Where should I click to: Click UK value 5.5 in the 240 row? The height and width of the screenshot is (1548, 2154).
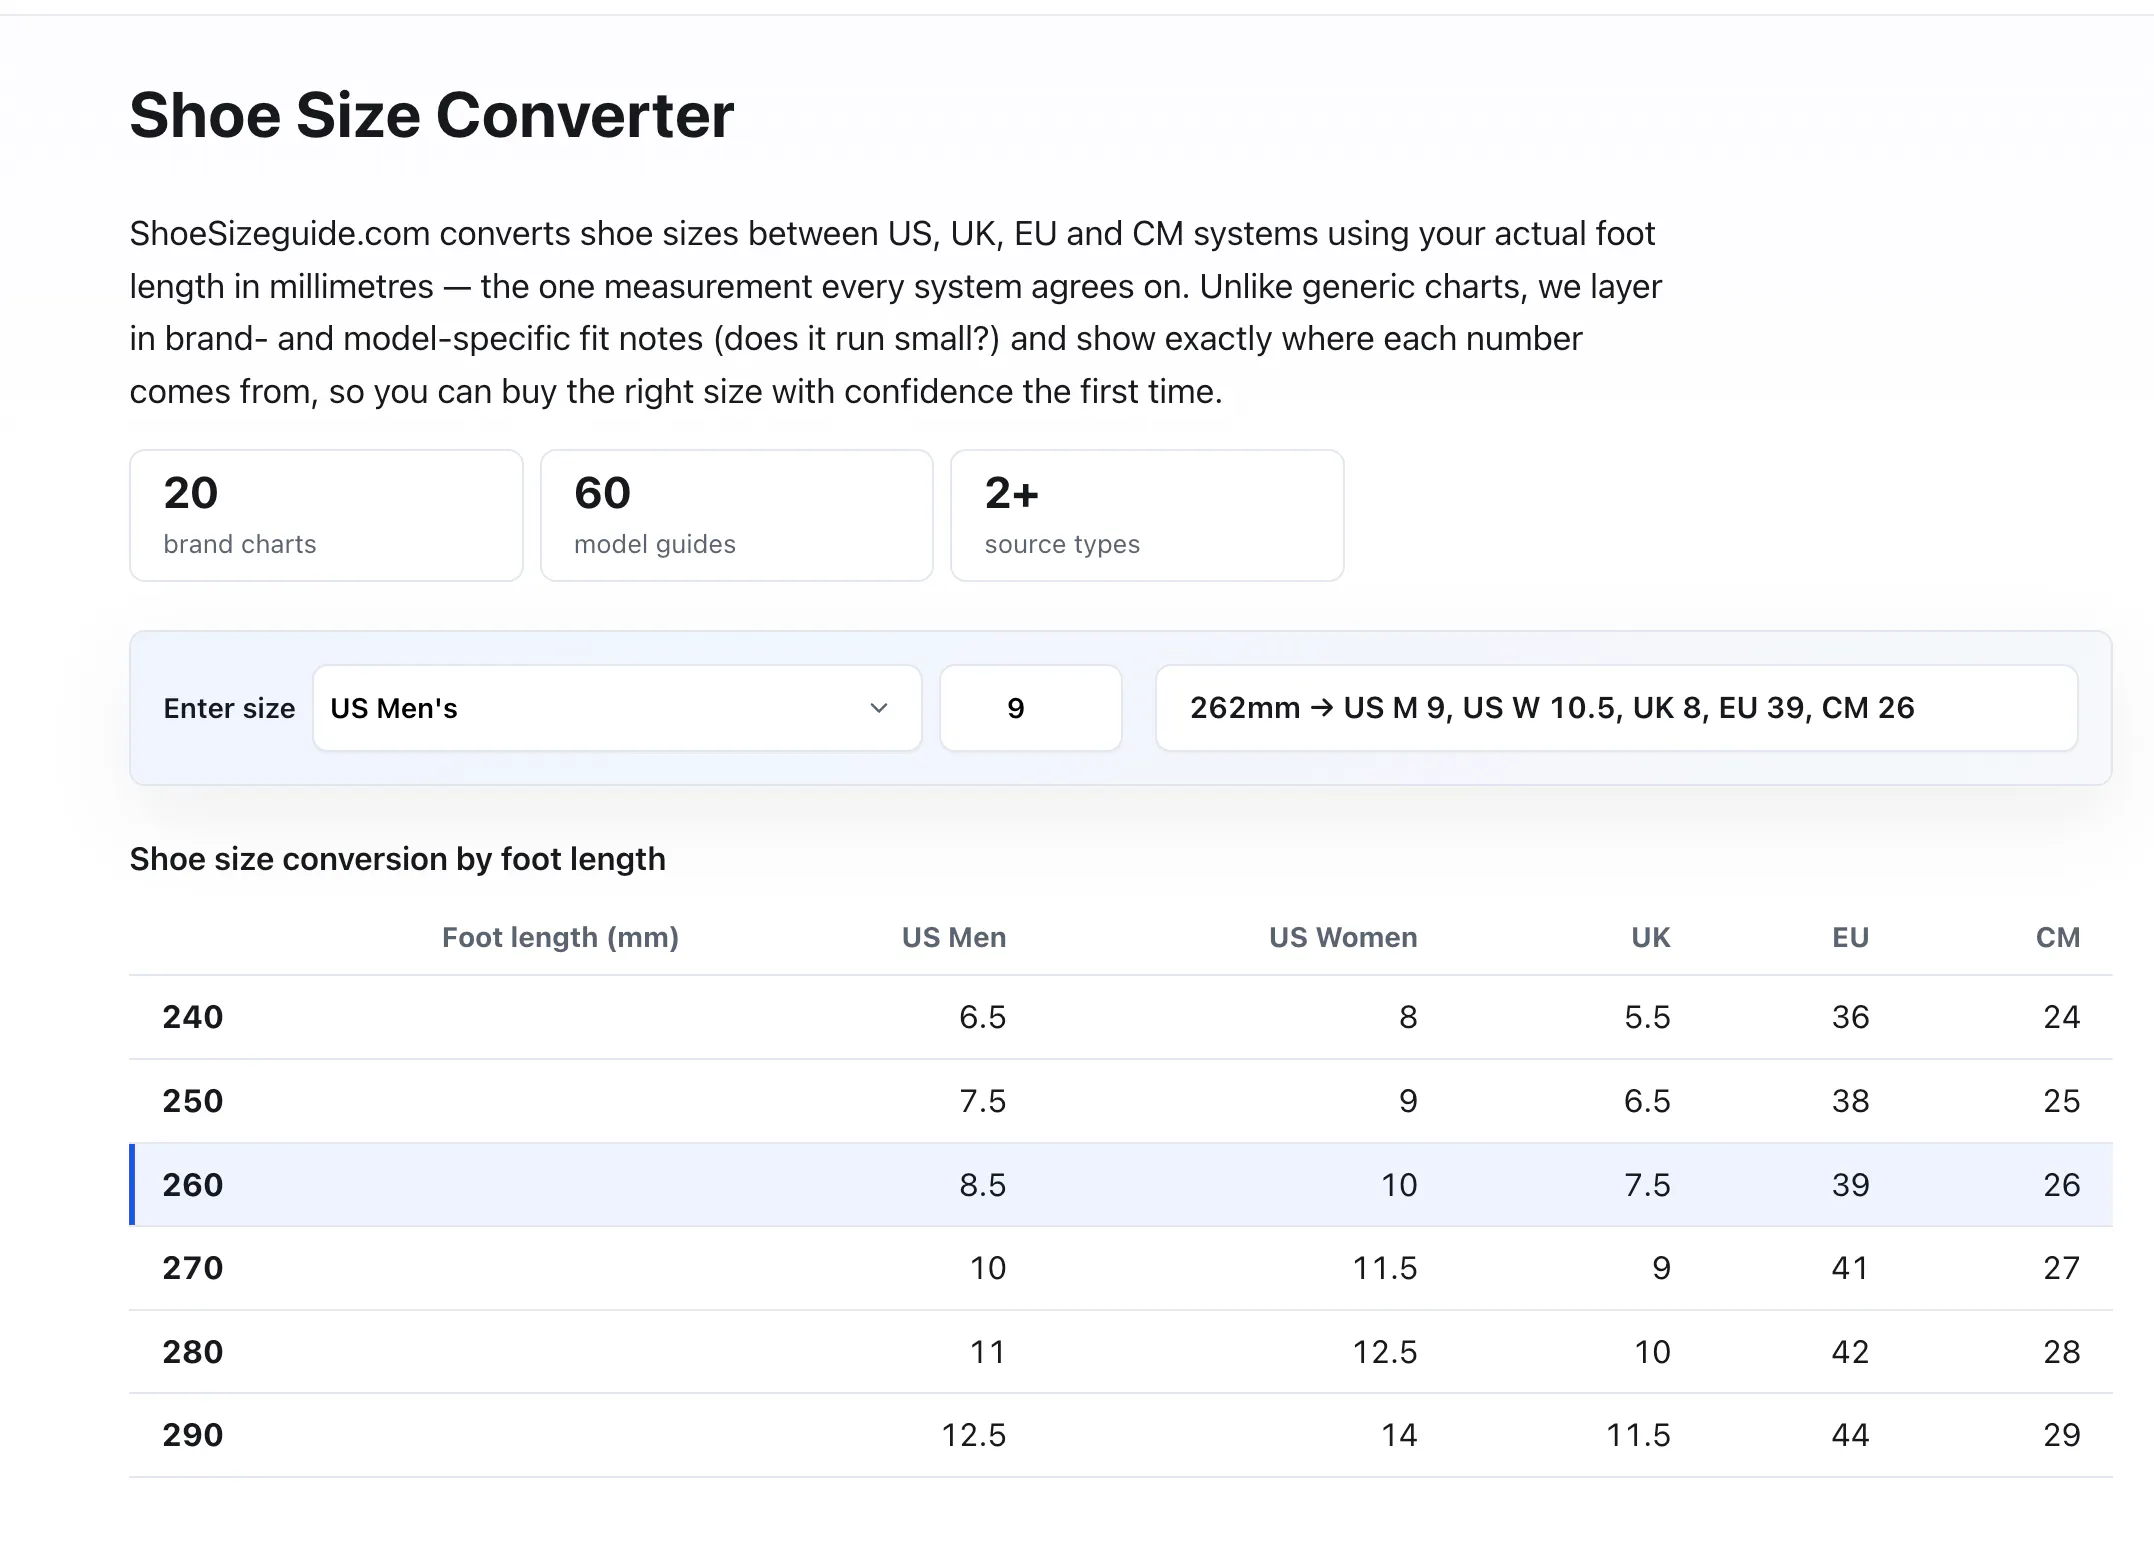pos(1647,1017)
